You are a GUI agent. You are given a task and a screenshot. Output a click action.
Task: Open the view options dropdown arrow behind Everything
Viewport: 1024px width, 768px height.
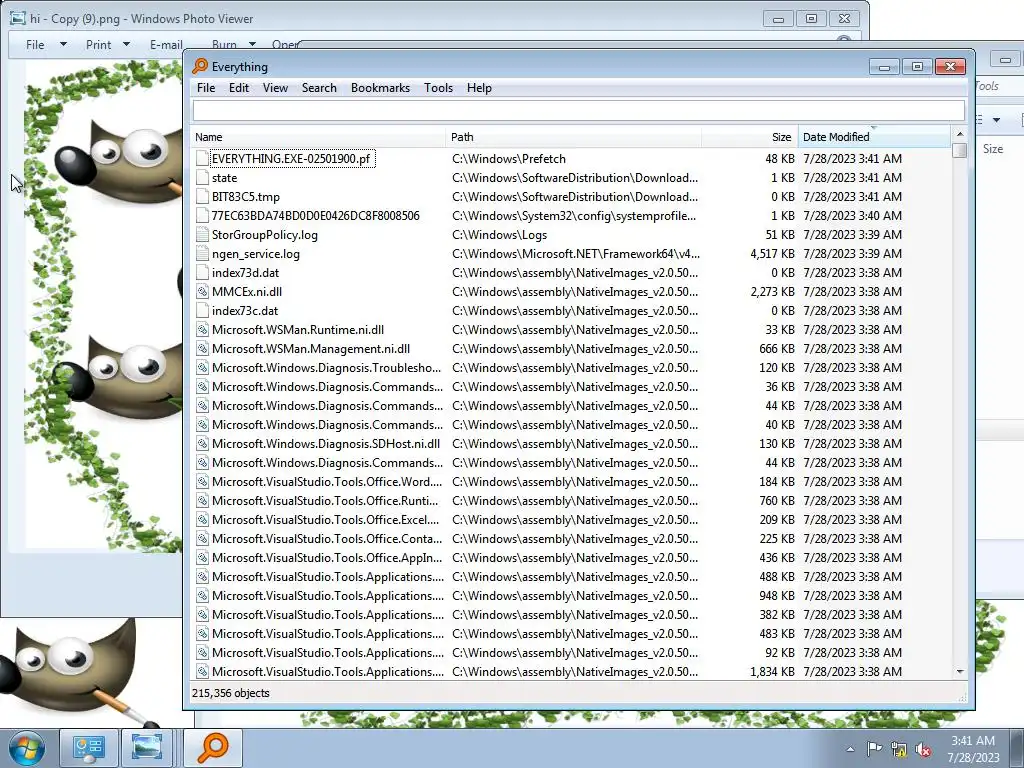click(x=997, y=120)
